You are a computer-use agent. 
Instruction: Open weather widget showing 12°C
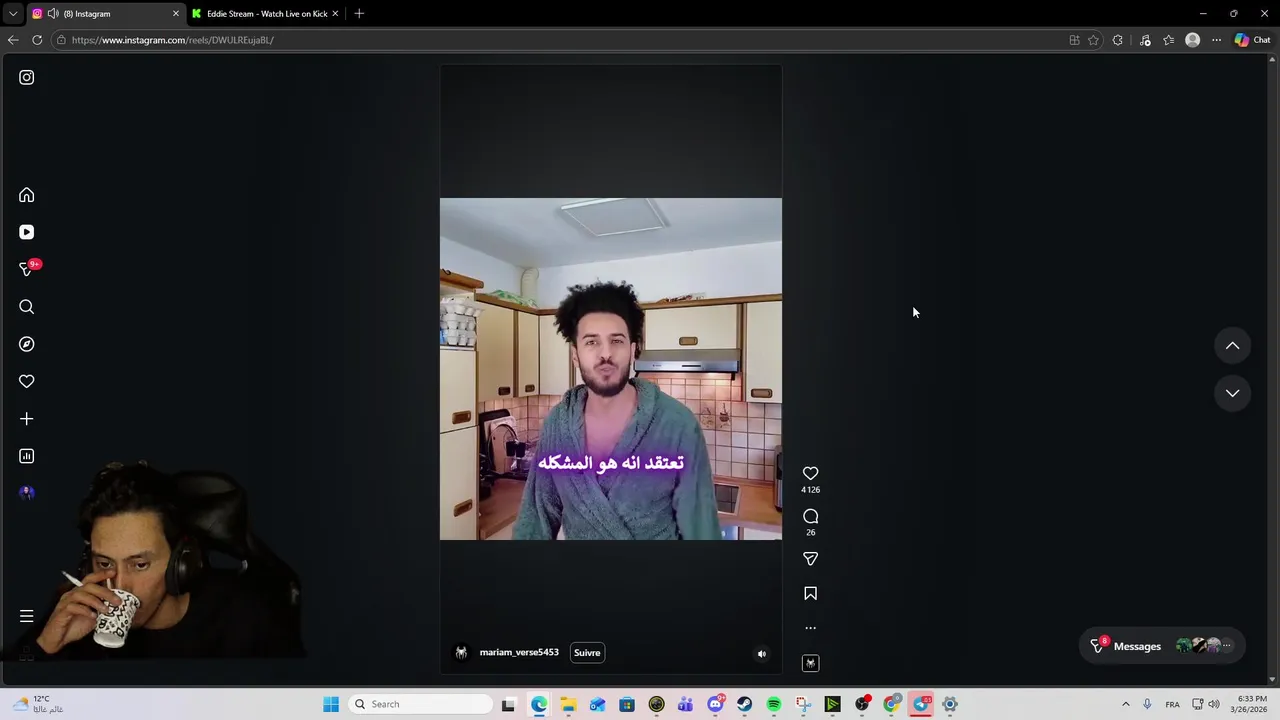pyautogui.click(x=38, y=704)
